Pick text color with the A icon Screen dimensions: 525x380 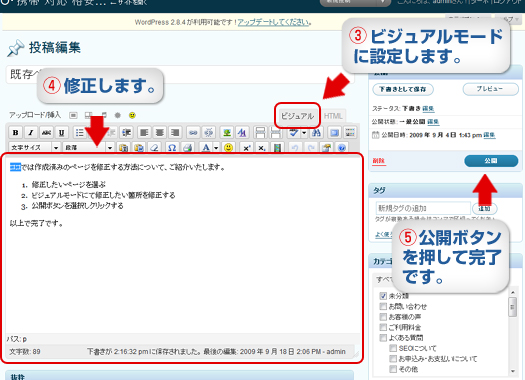click(x=206, y=148)
